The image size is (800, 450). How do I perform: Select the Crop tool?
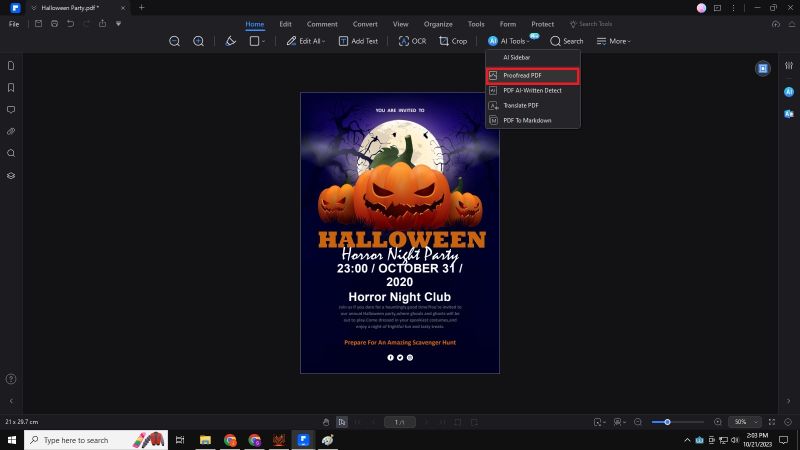click(453, 41)
